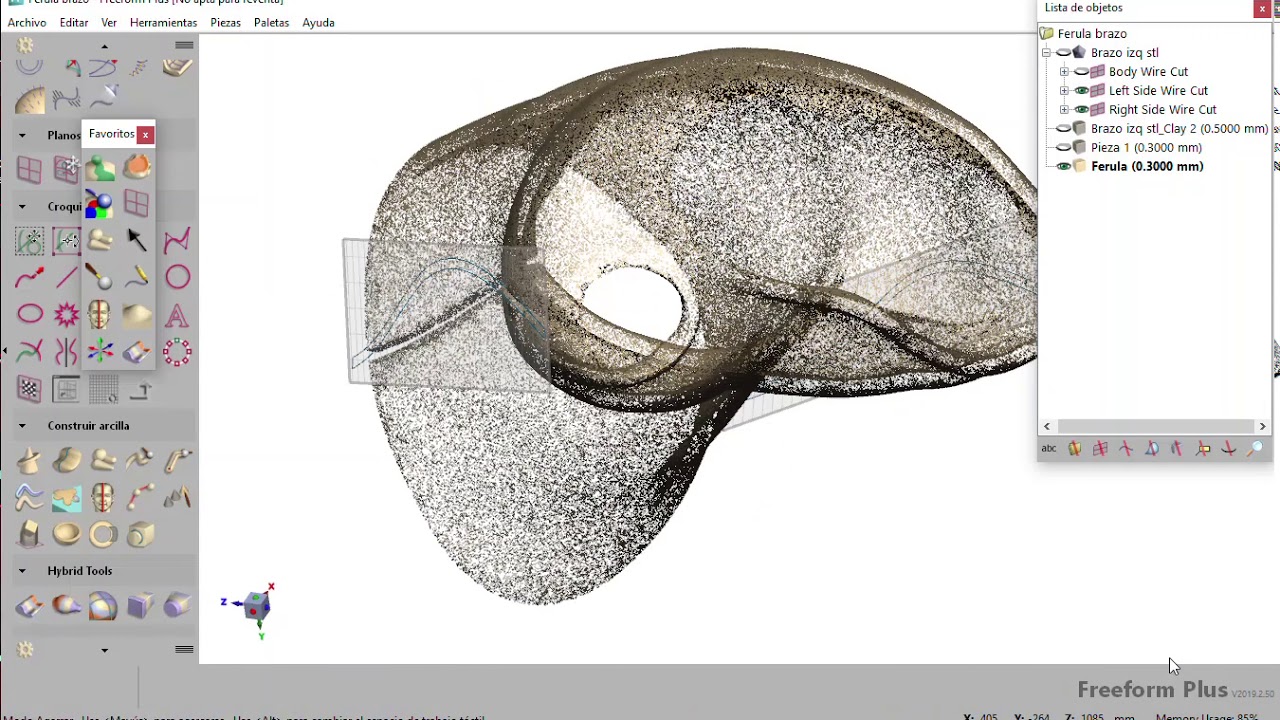Open the Editar menu
The height and width of the screenshot is (720, 1280).
(x=74, y=22)
